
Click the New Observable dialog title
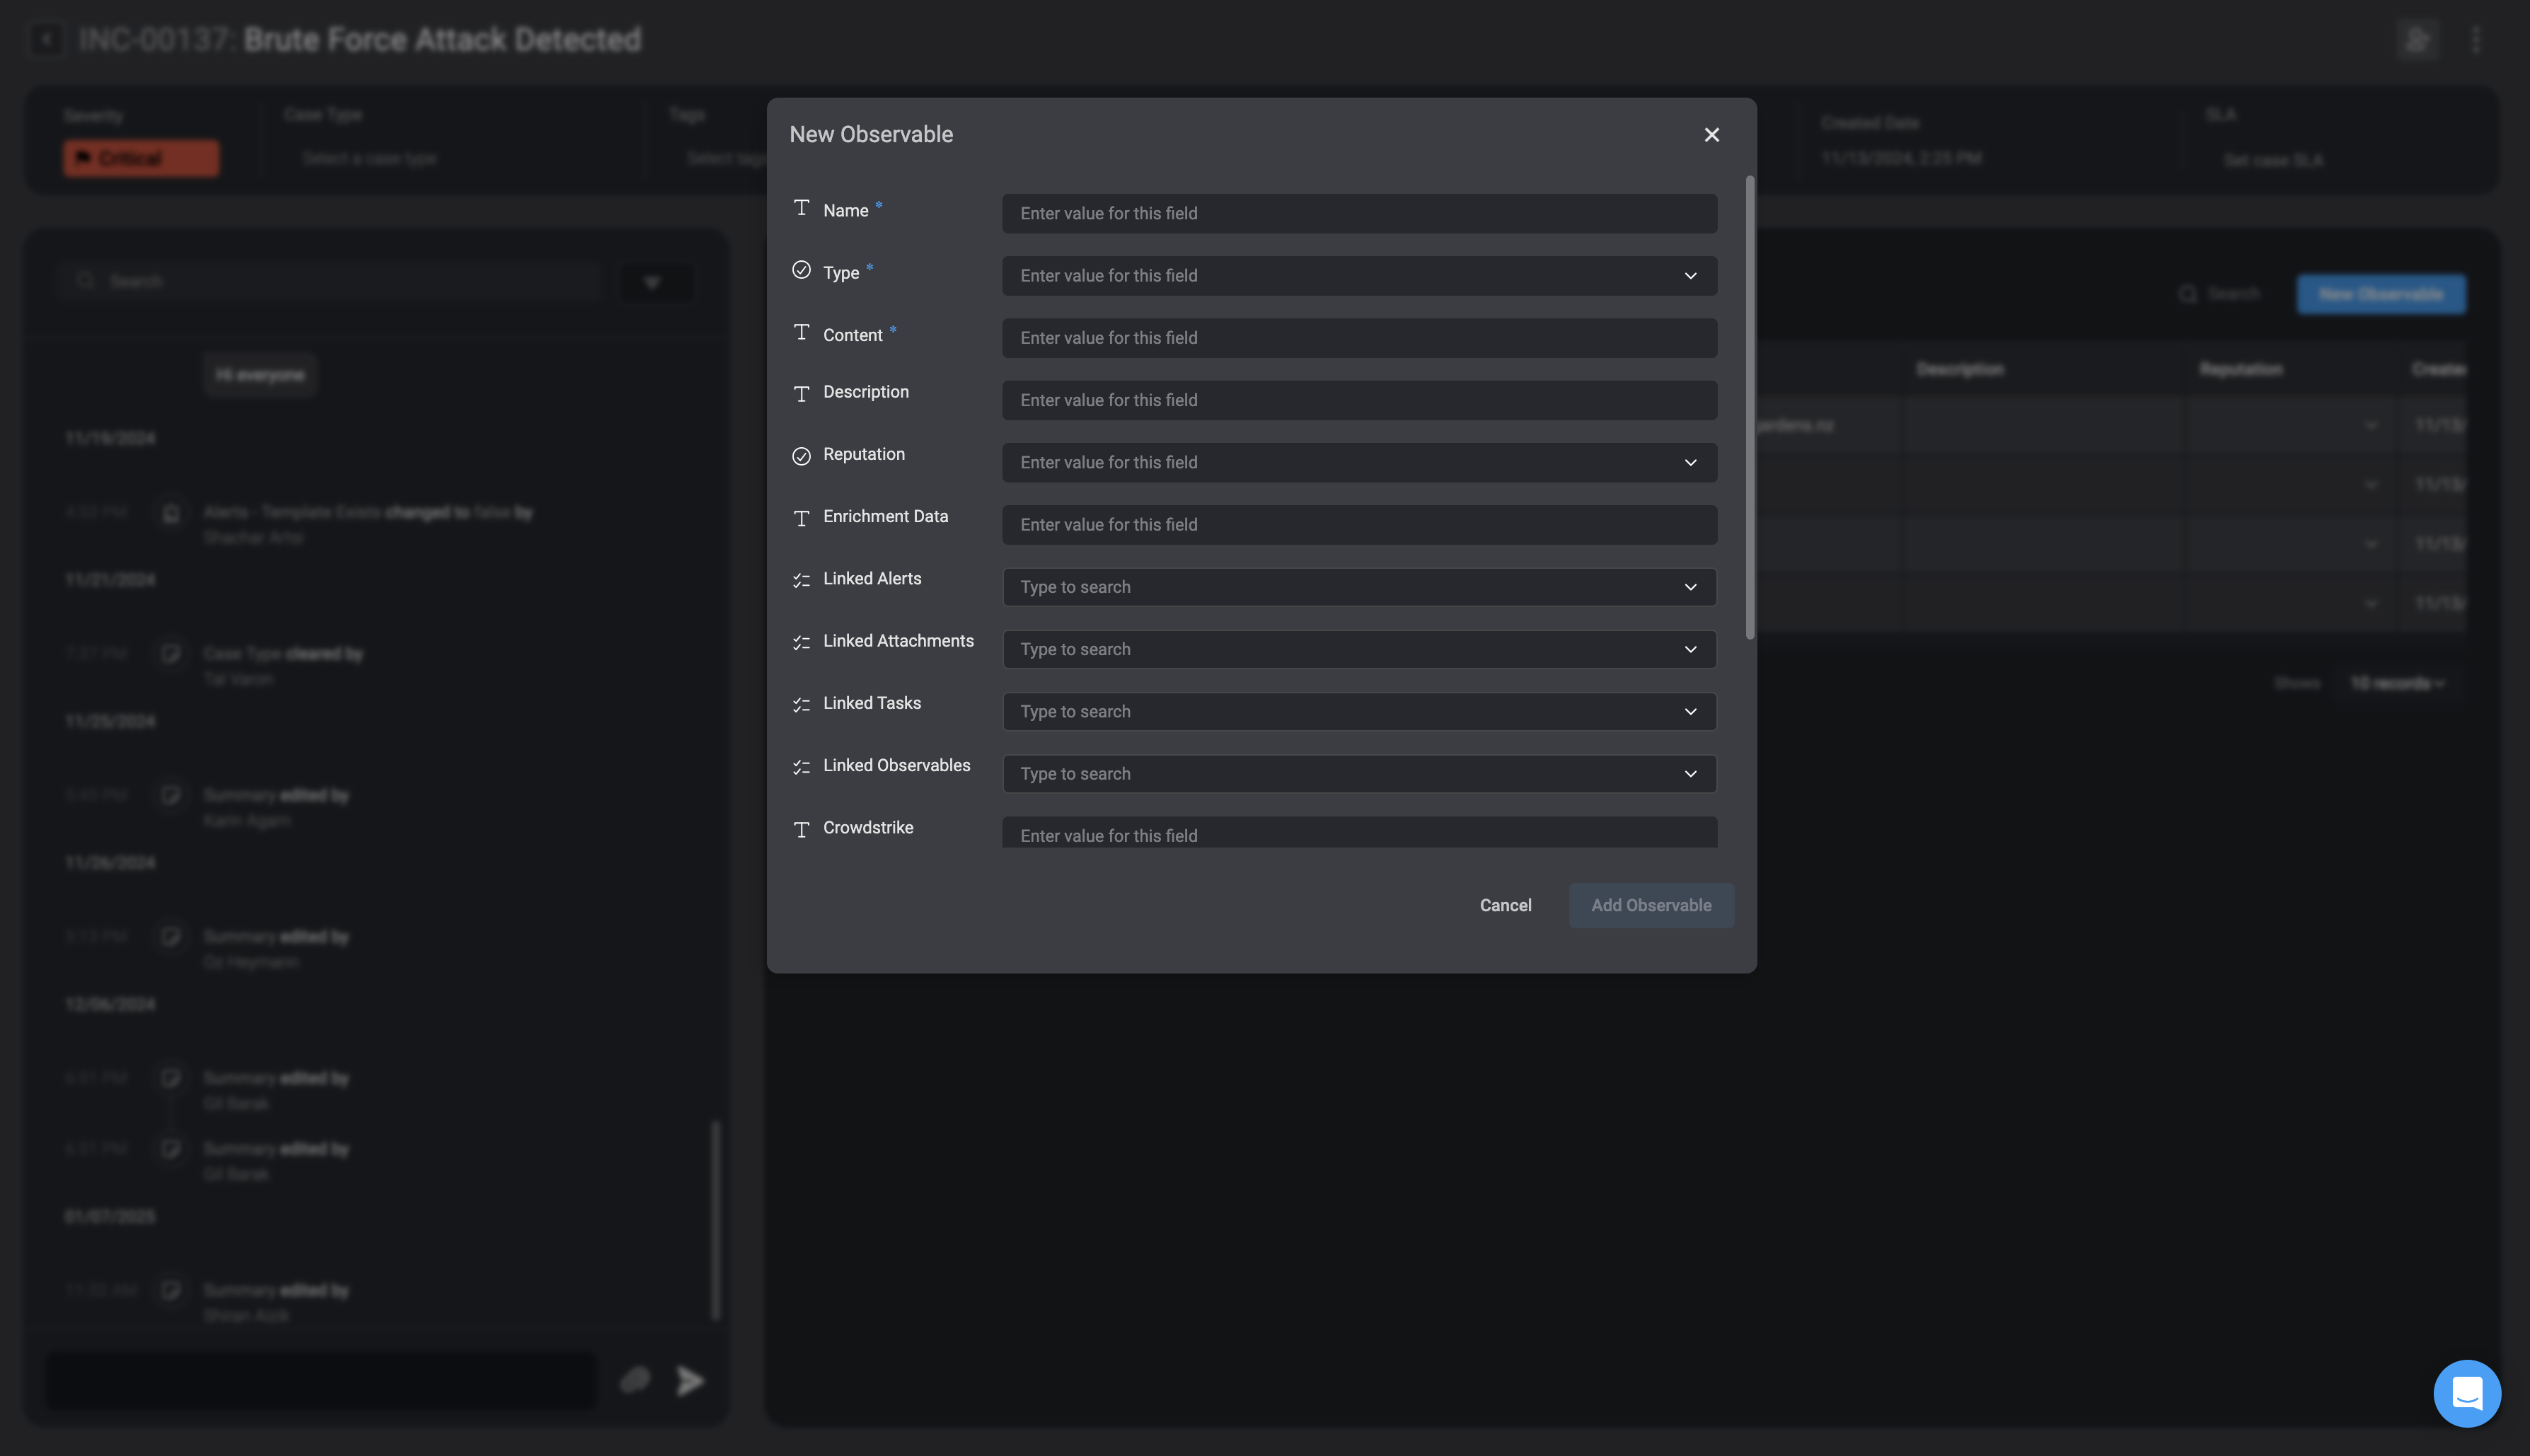coord(870,135)
